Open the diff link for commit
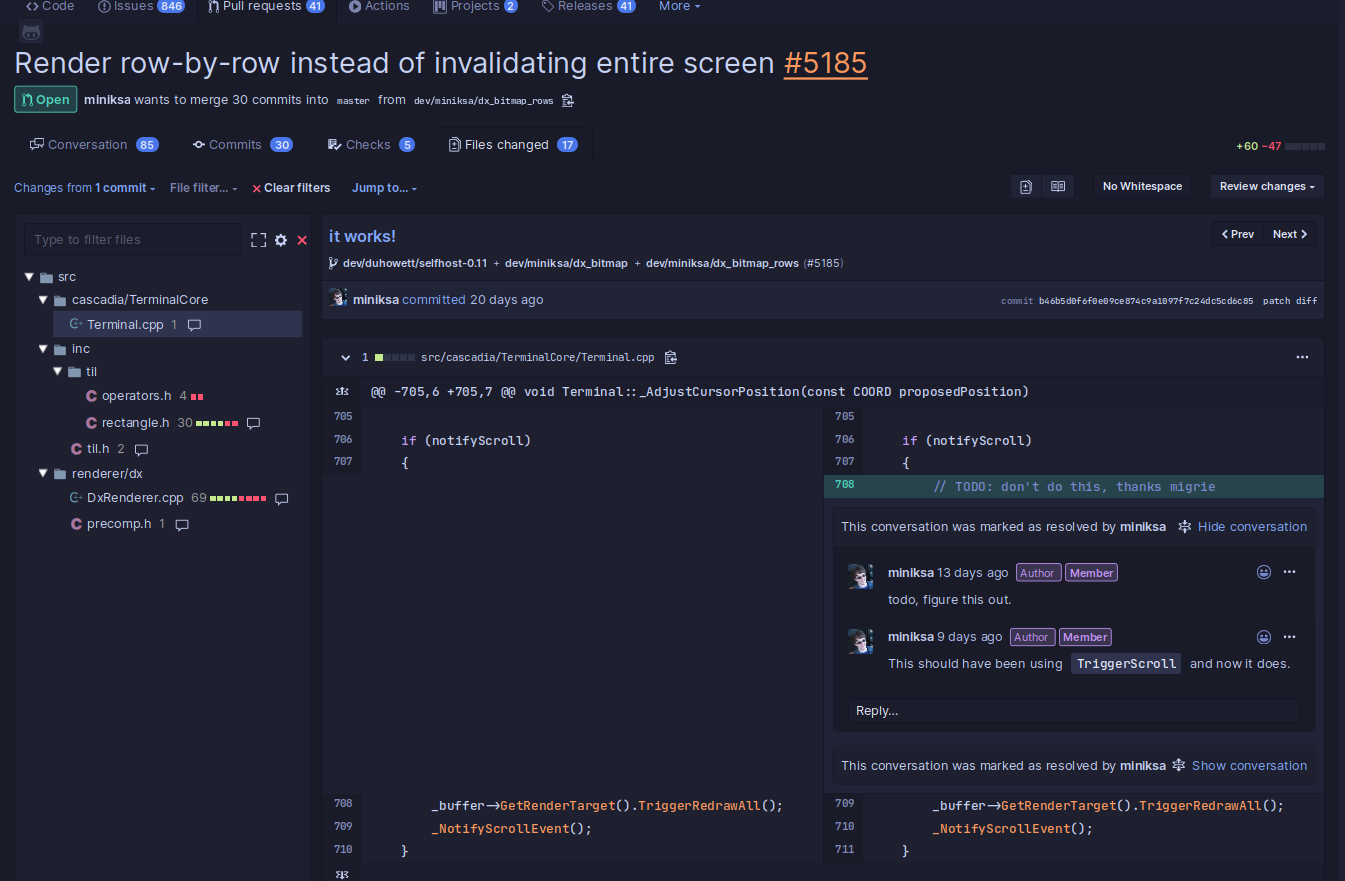 point(1307,301)
